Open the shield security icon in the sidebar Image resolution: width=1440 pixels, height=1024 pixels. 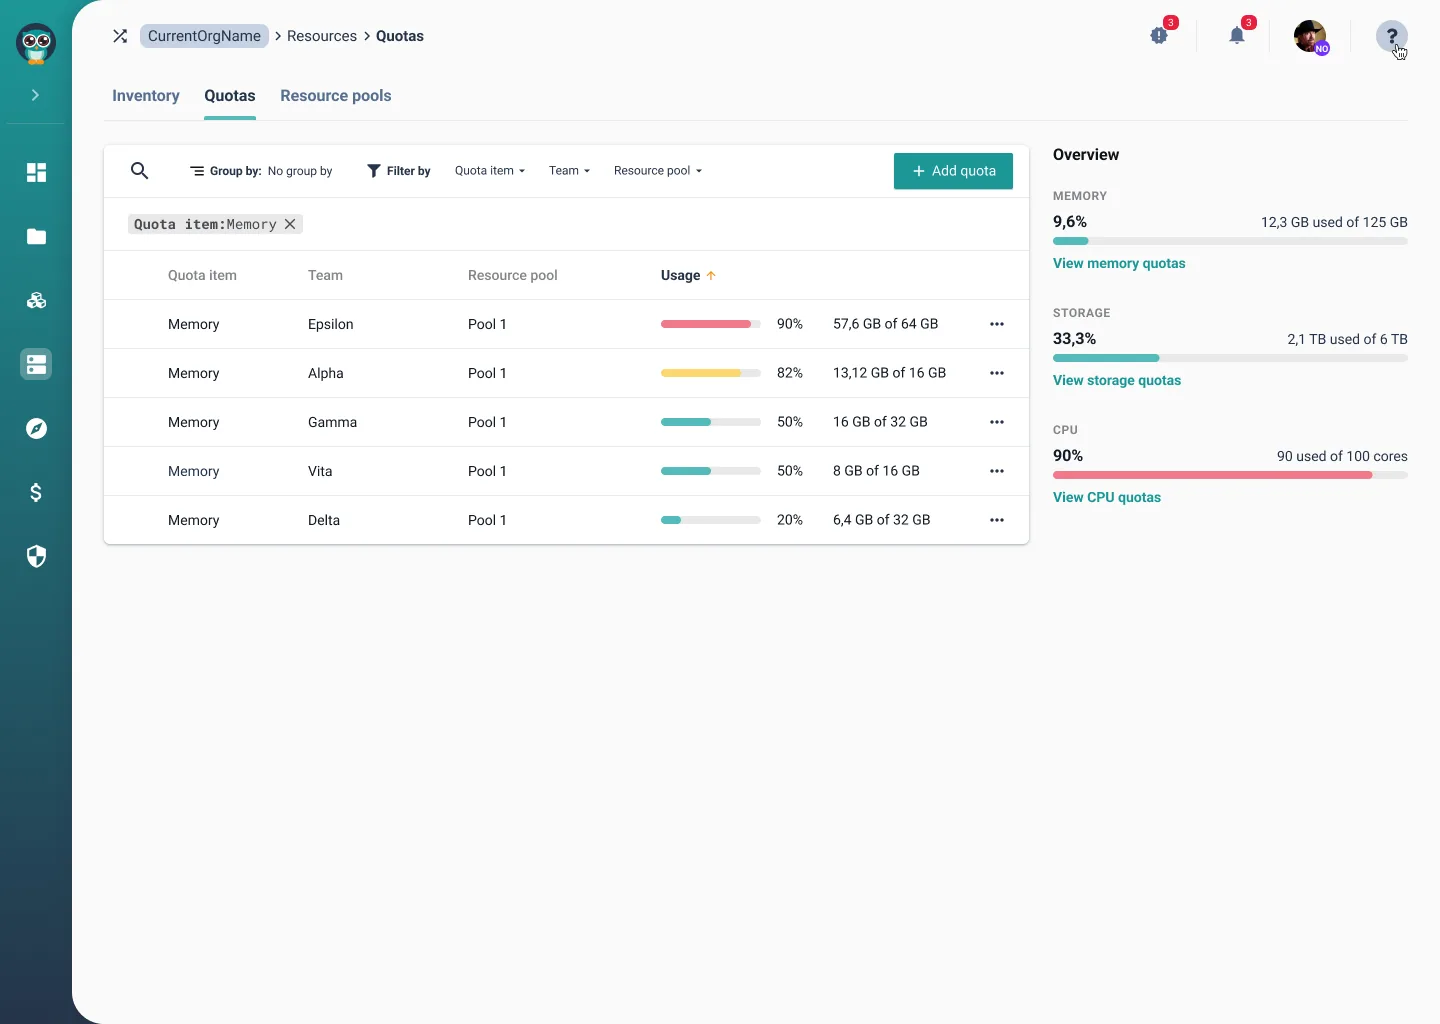[x=36, y=556]
